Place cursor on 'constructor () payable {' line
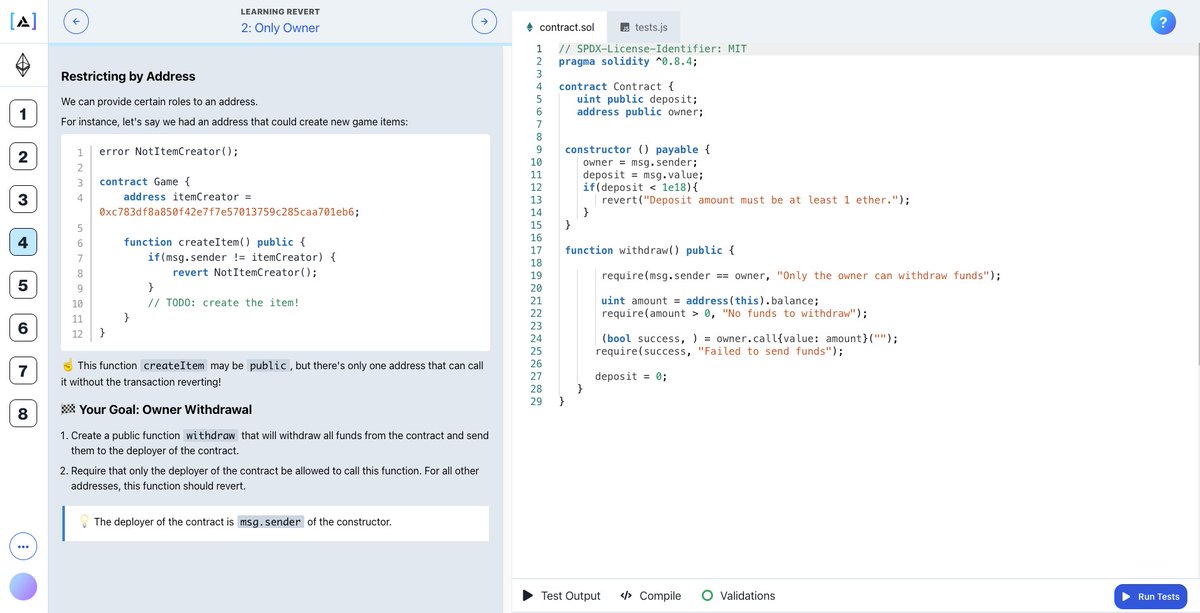Viewport: 1200px width, 613px height. click(637, 150)
